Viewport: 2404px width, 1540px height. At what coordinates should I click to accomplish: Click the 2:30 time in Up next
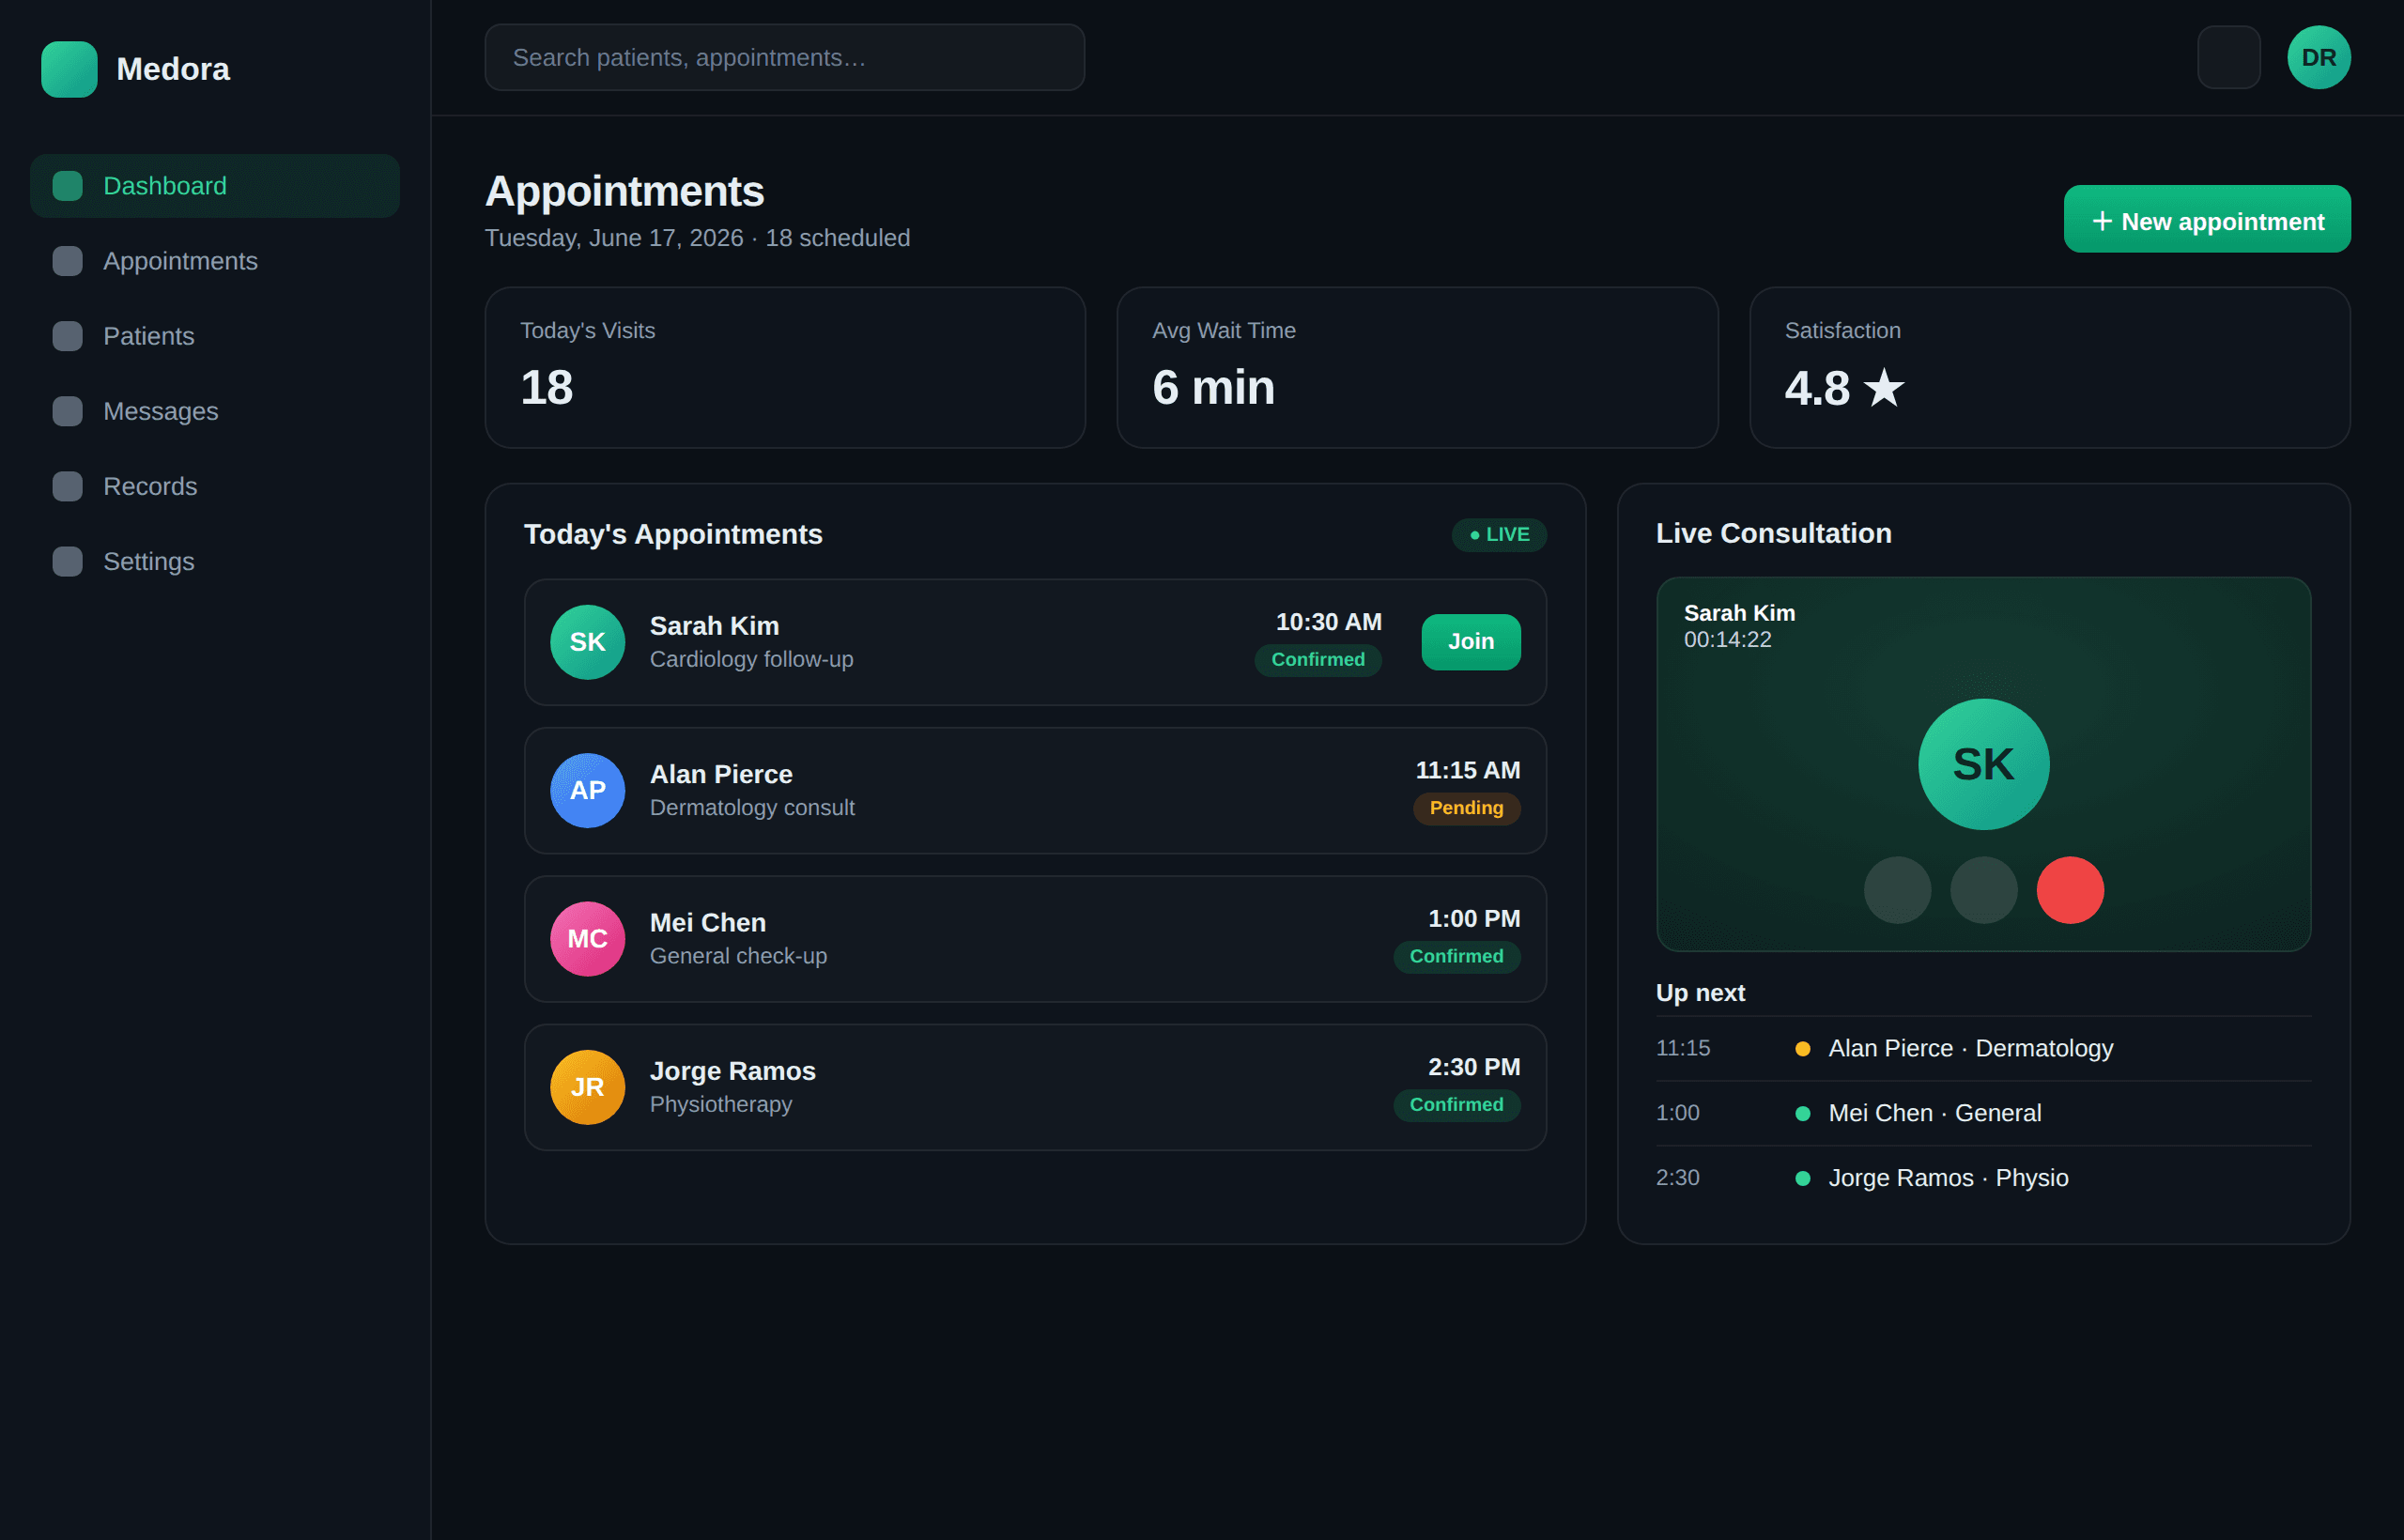[x=1677, y=1178]
